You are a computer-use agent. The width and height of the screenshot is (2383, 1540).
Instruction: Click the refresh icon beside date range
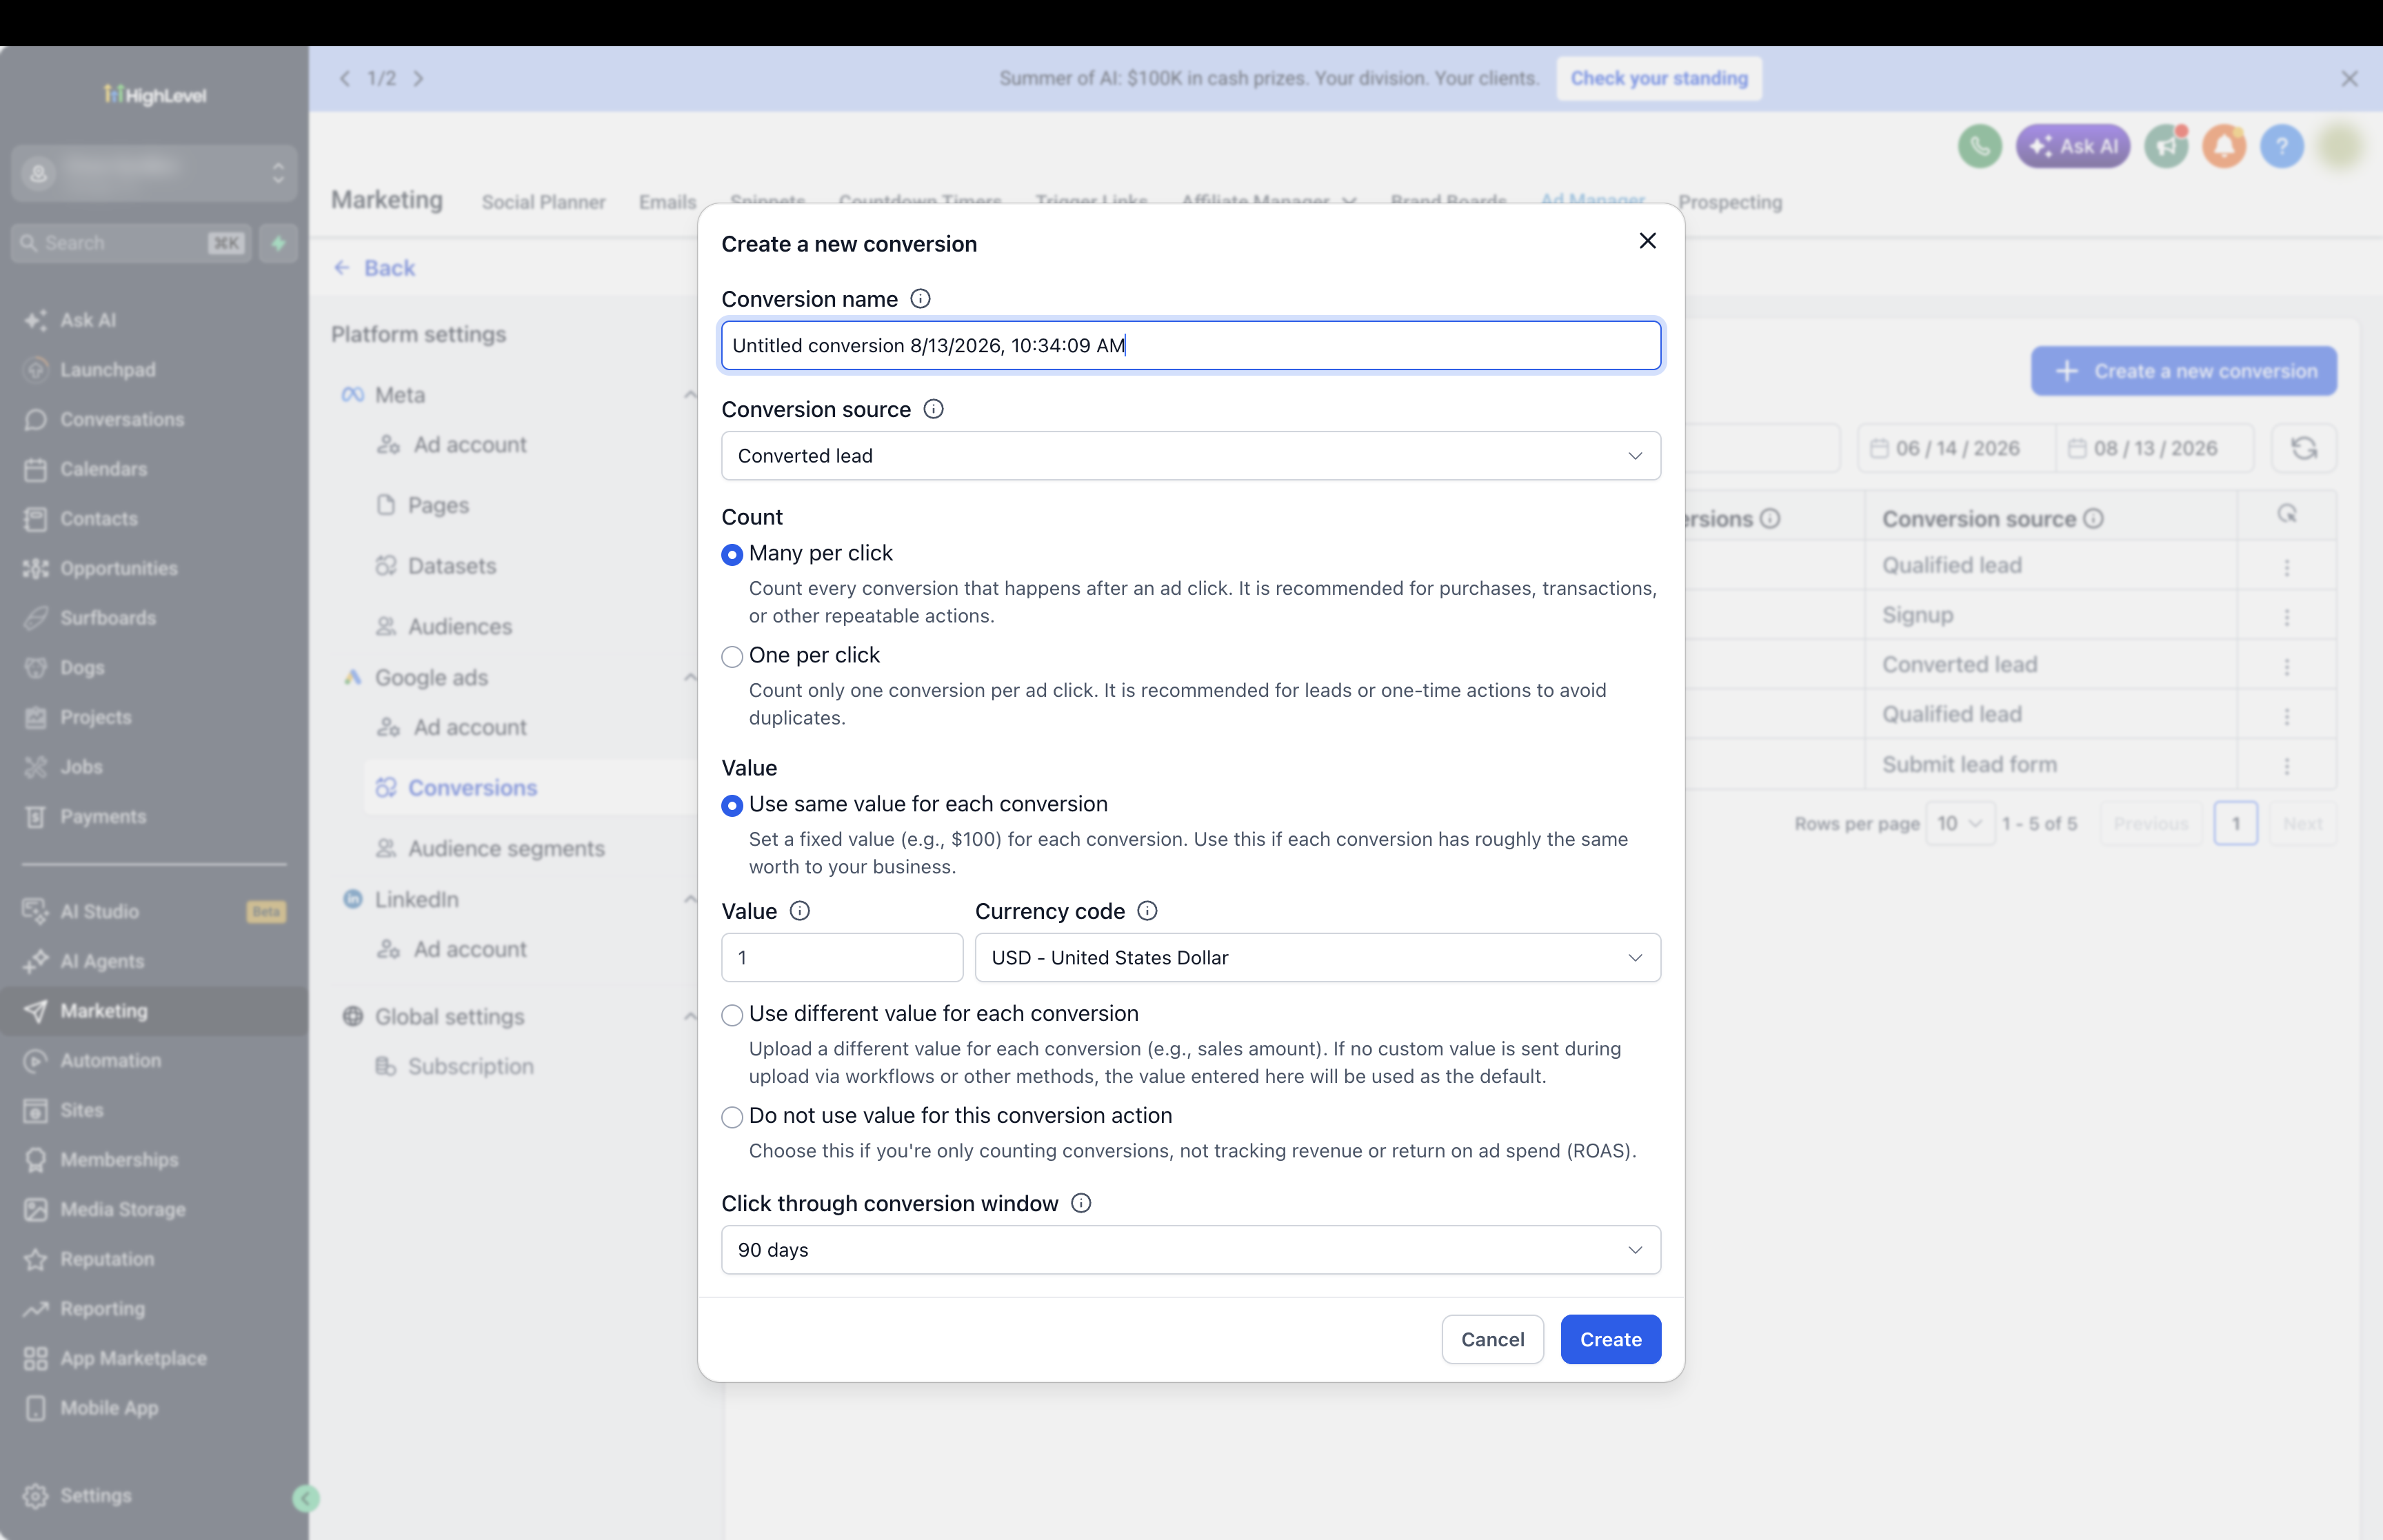click(x=2303, y=448)
